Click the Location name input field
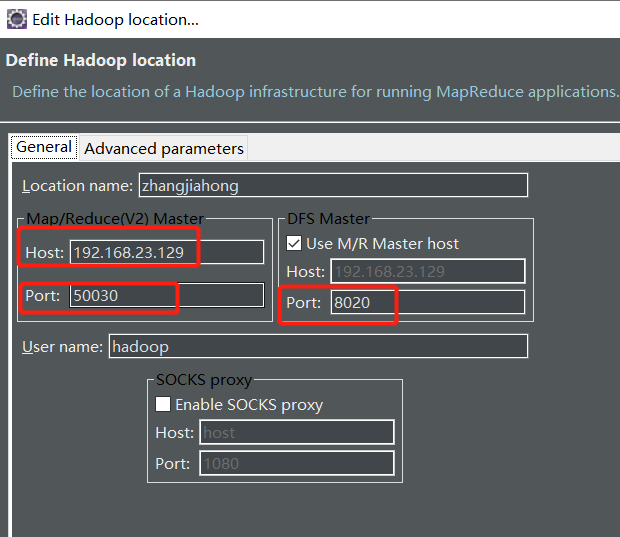Viewport: 620px width, 537px height. 333,185
